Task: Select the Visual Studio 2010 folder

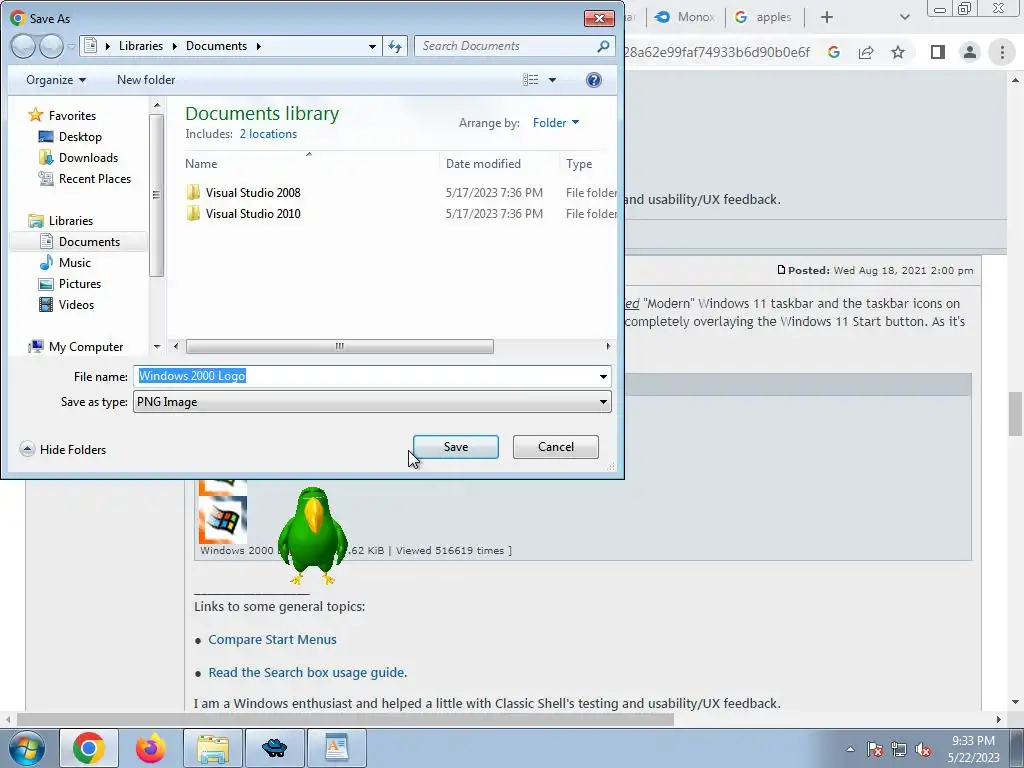Action: (253, 214)
